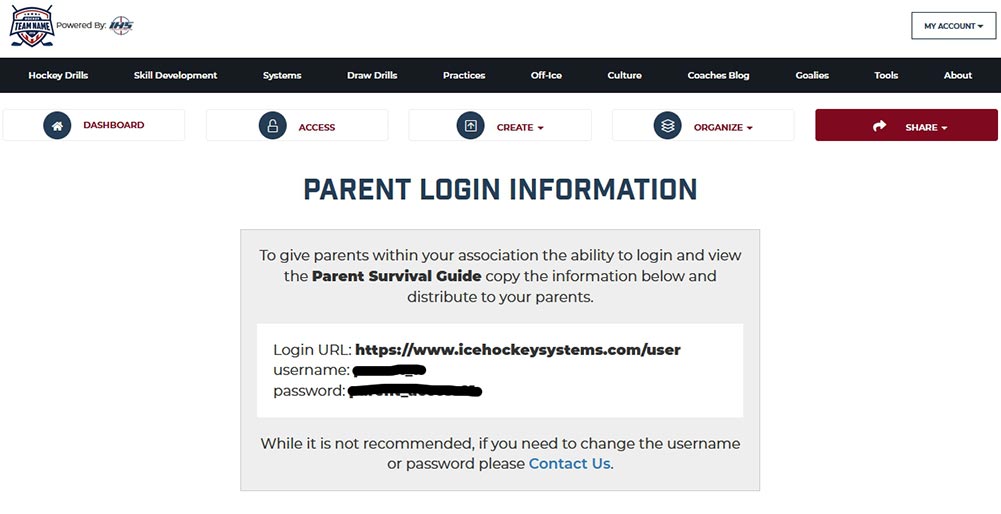1001x514 pixels.
Task: Expand the Organize dropdown menu
Action: tap(723, 127)
